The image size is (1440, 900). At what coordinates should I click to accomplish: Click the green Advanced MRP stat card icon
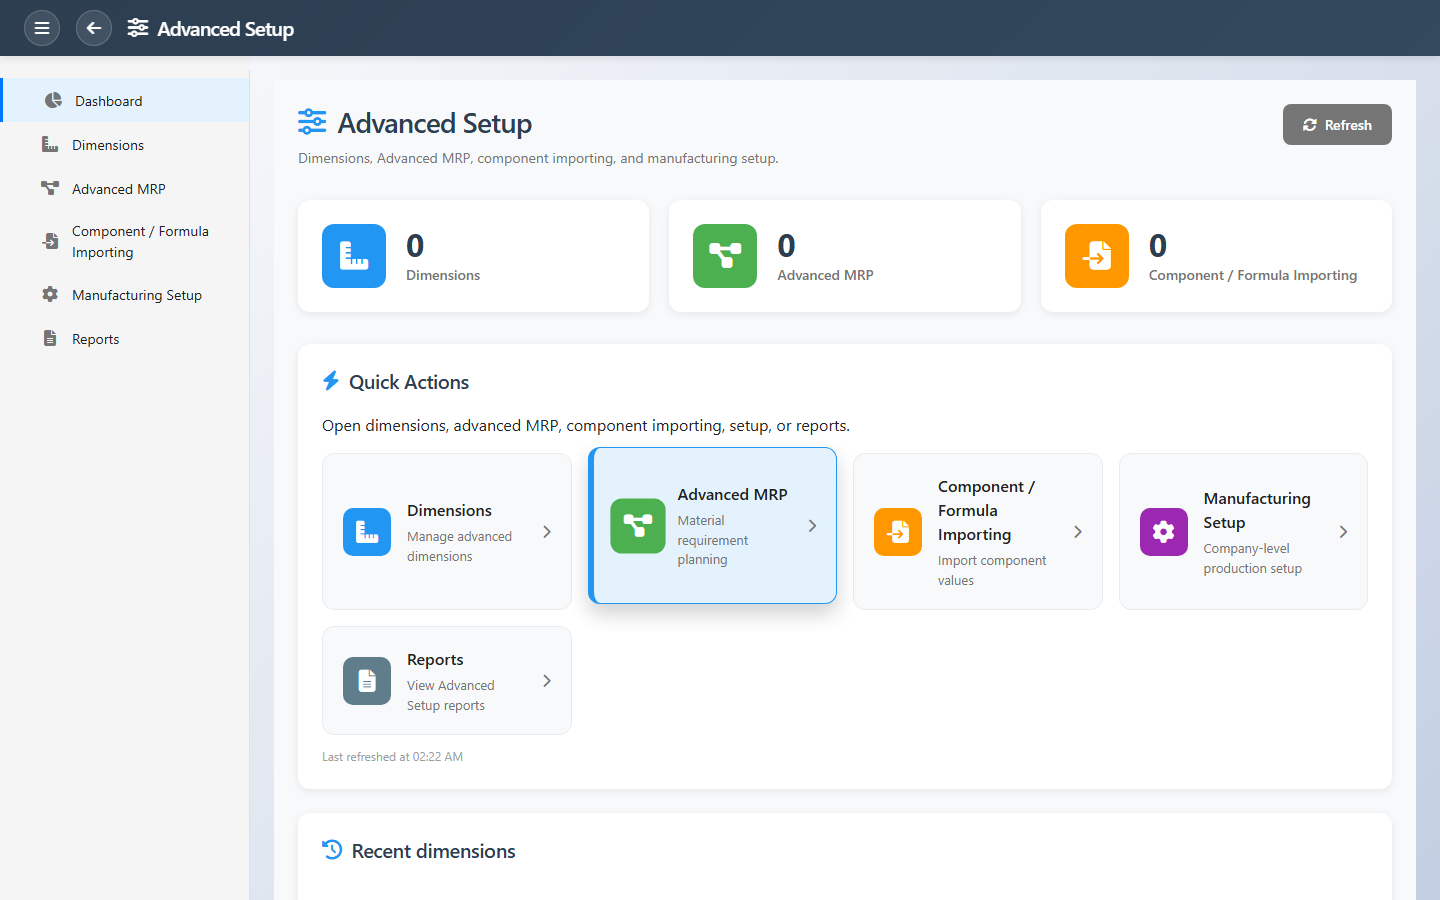pos(725,256)
